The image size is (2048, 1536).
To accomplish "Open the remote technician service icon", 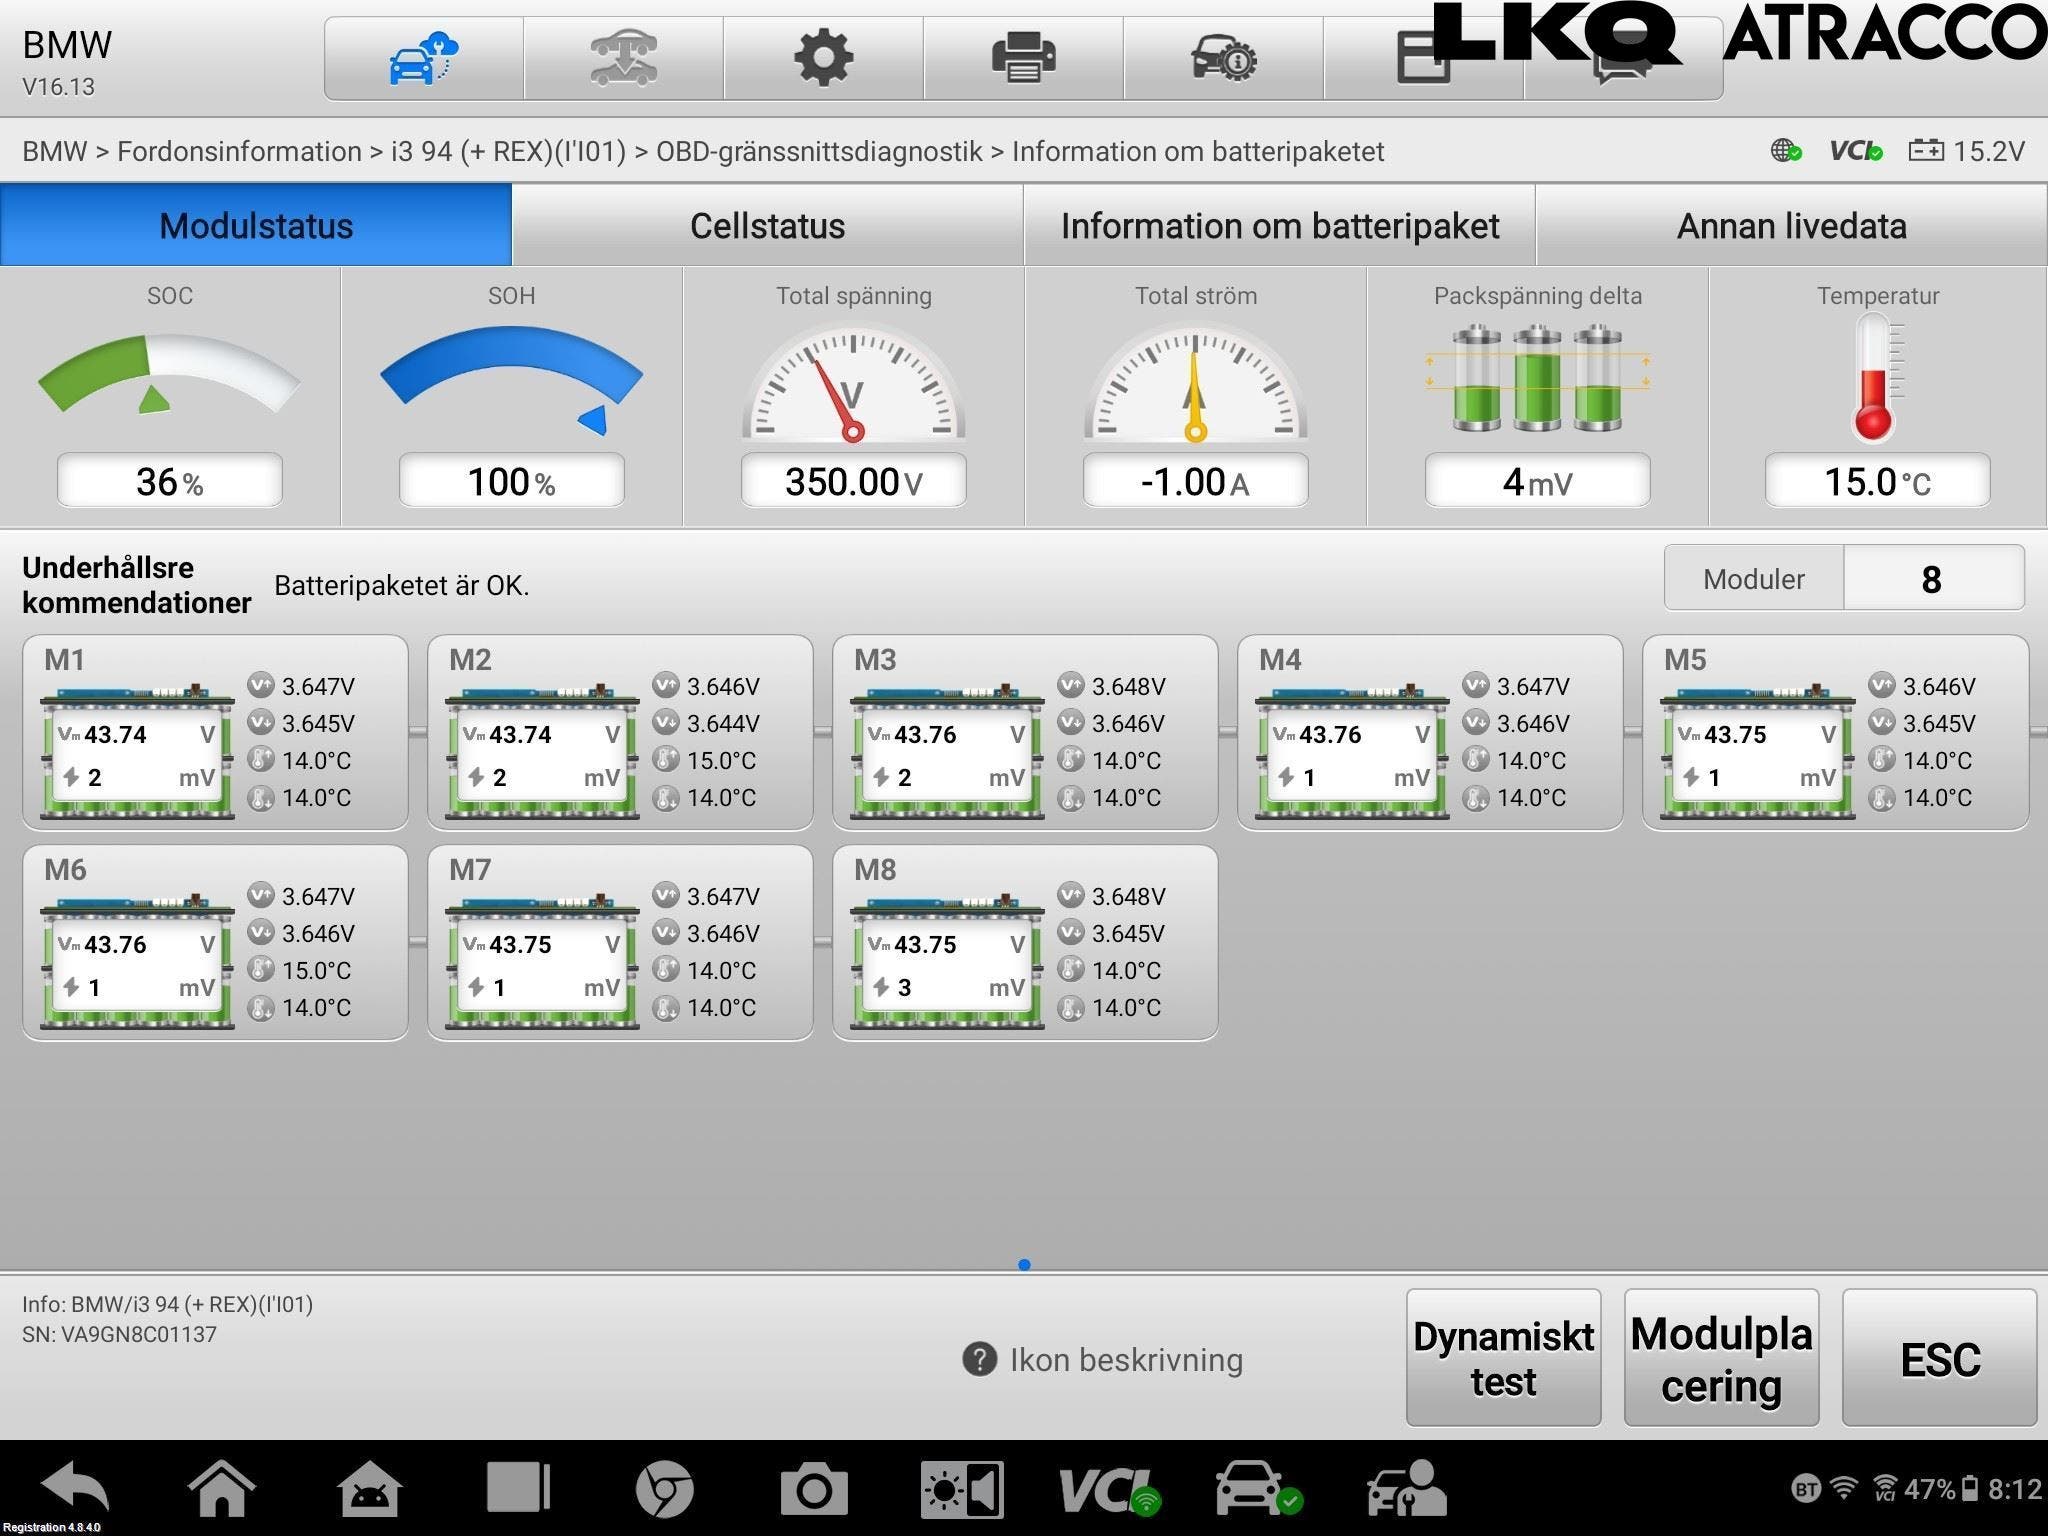I will click(x=1407, y=1489).
